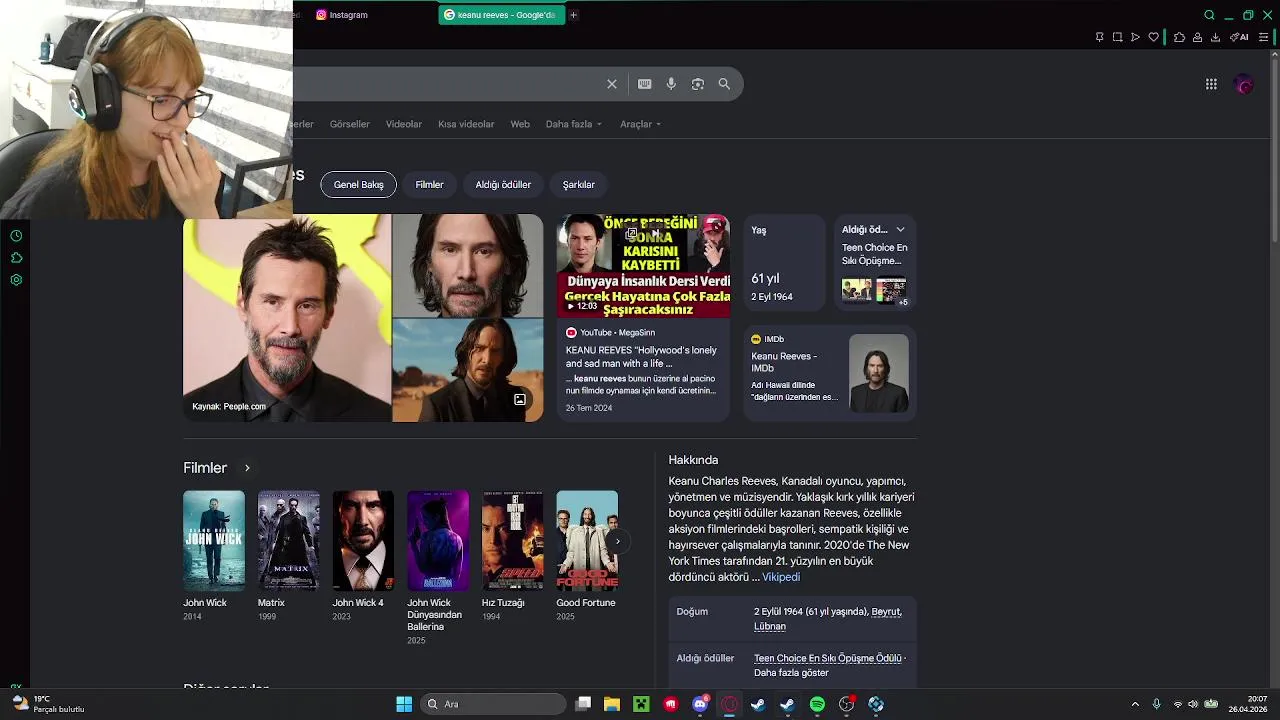Open the browser downloads icon
Image resolution: width=1280 pixels, height=720 pixels.
(1215, 37)
